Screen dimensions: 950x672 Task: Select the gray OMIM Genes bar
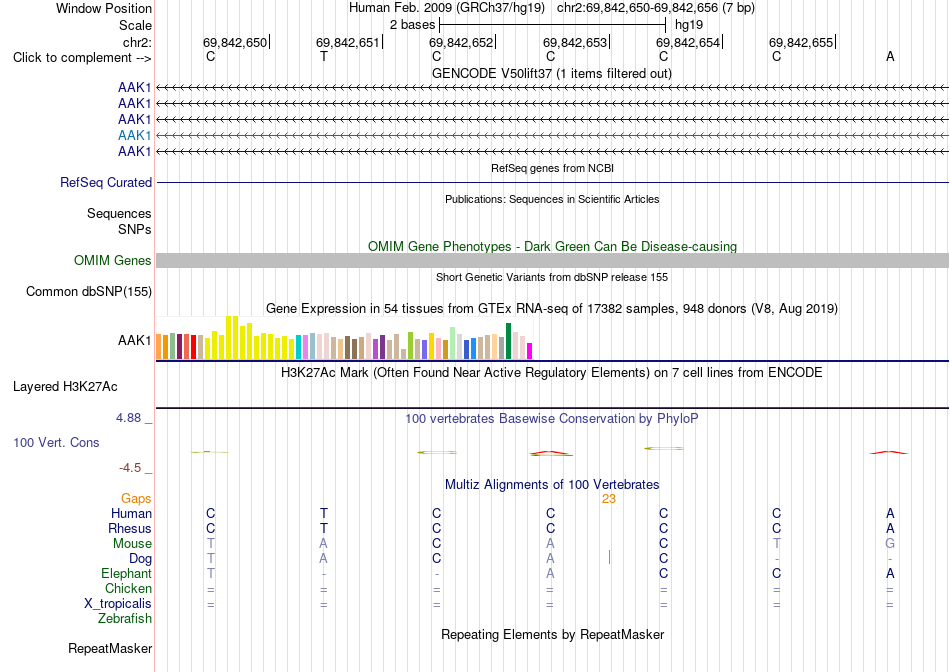[552, 261]
